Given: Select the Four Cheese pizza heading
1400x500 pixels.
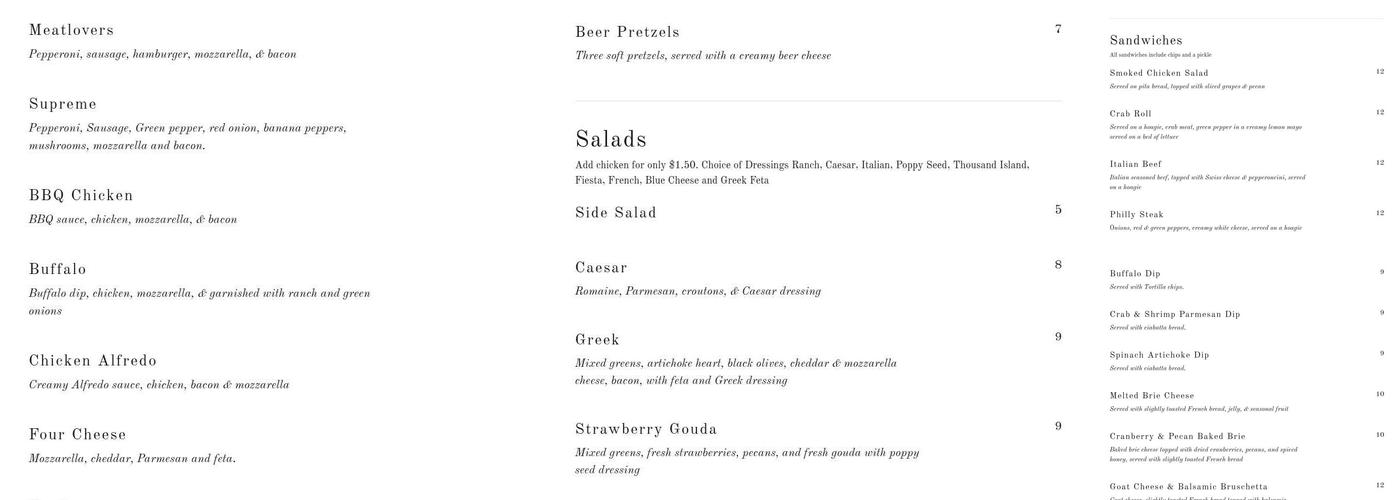Looking at the screenshot, I should tap(78, 435).
